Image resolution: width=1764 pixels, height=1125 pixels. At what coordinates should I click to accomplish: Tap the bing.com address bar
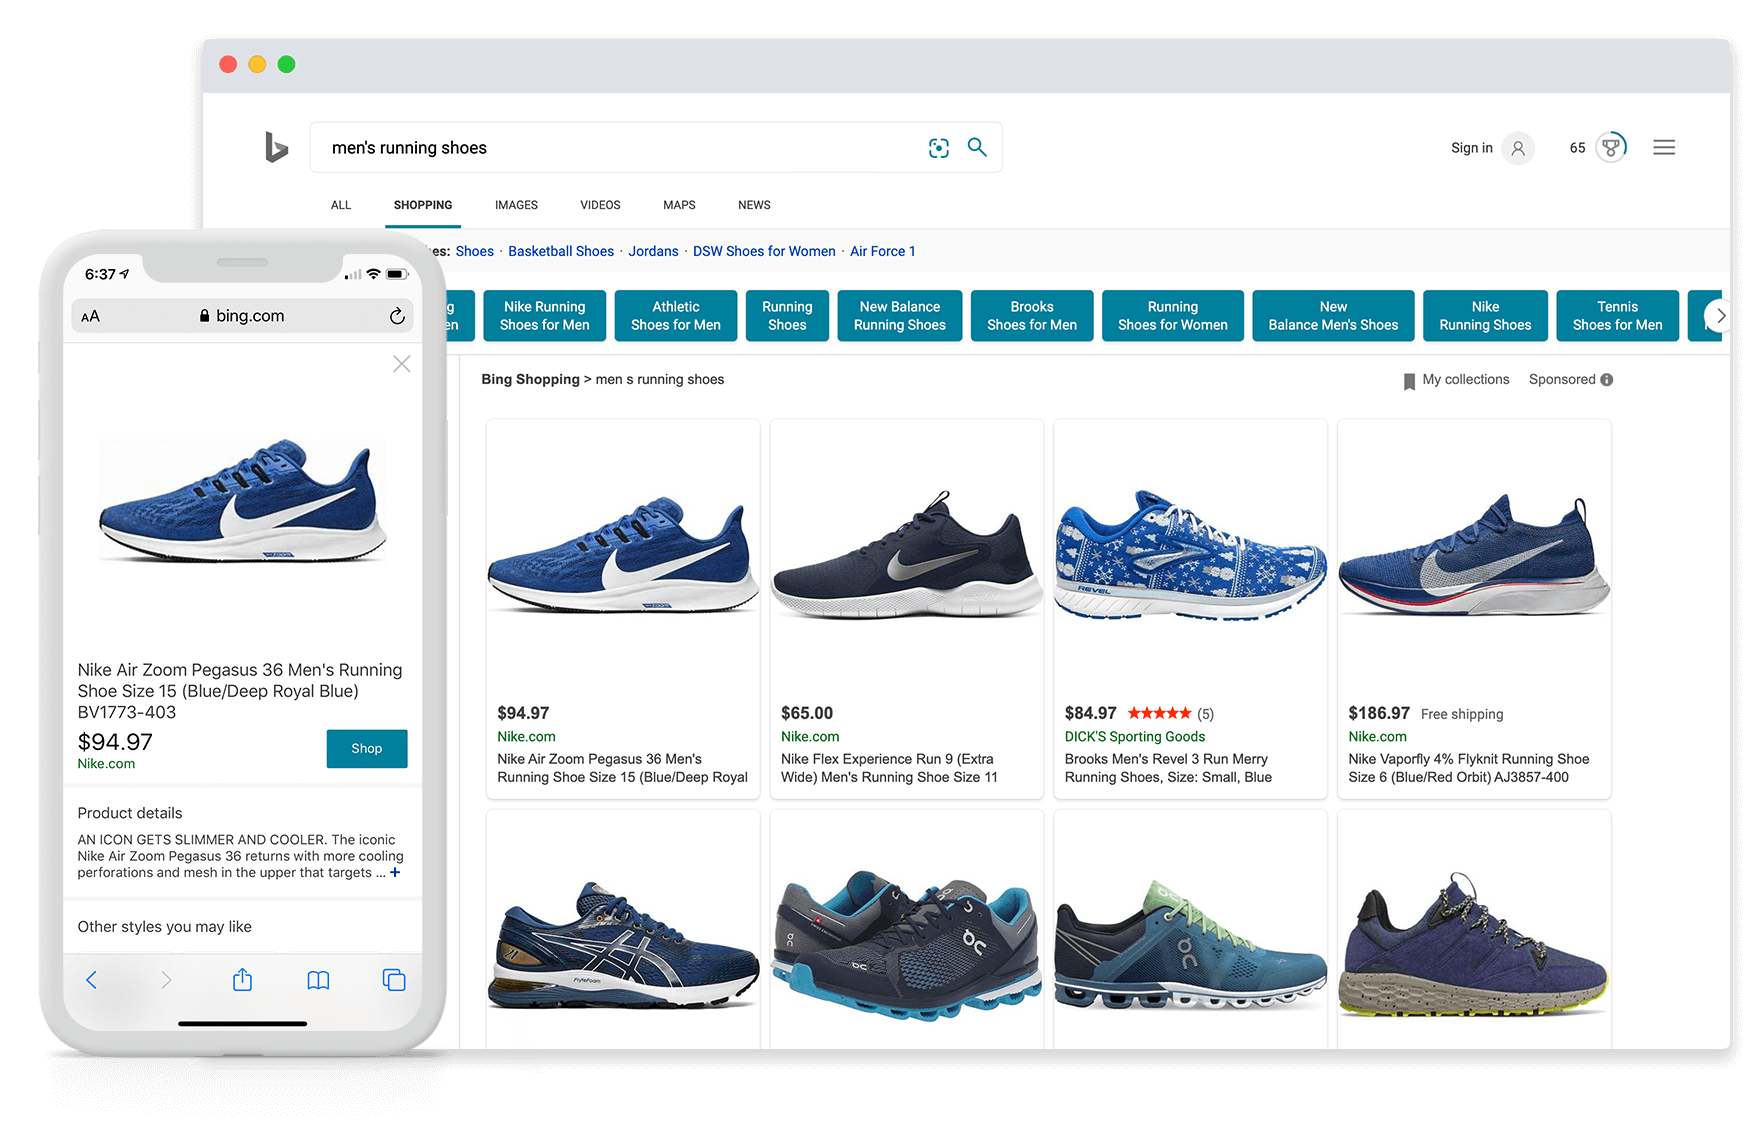tap(243, 316)
